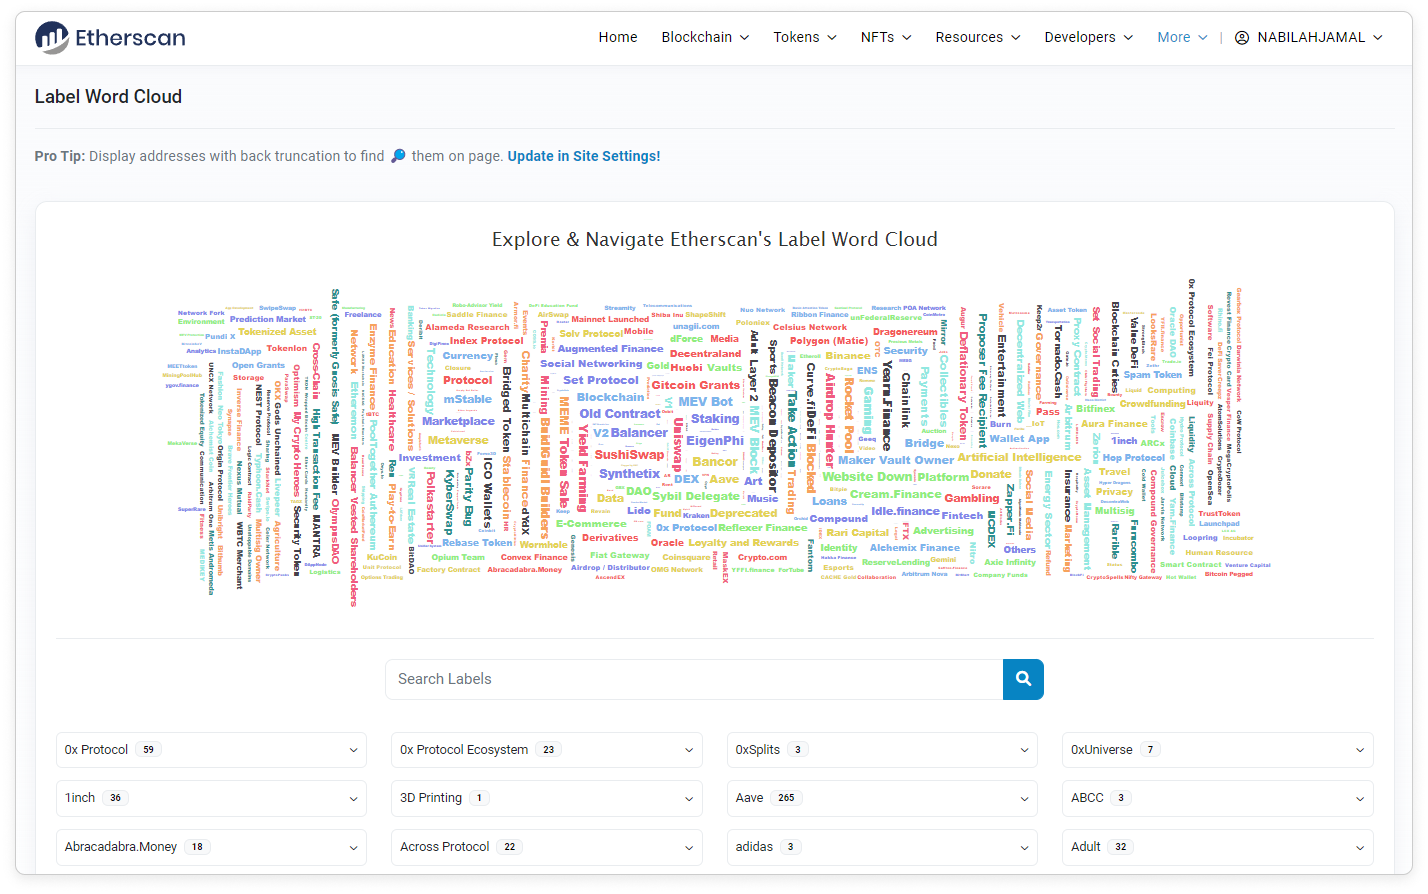Click the blue search magnifier button
Viewport: 1428px width, 894px height.
pyautogui.click(x=1023, y=679)
